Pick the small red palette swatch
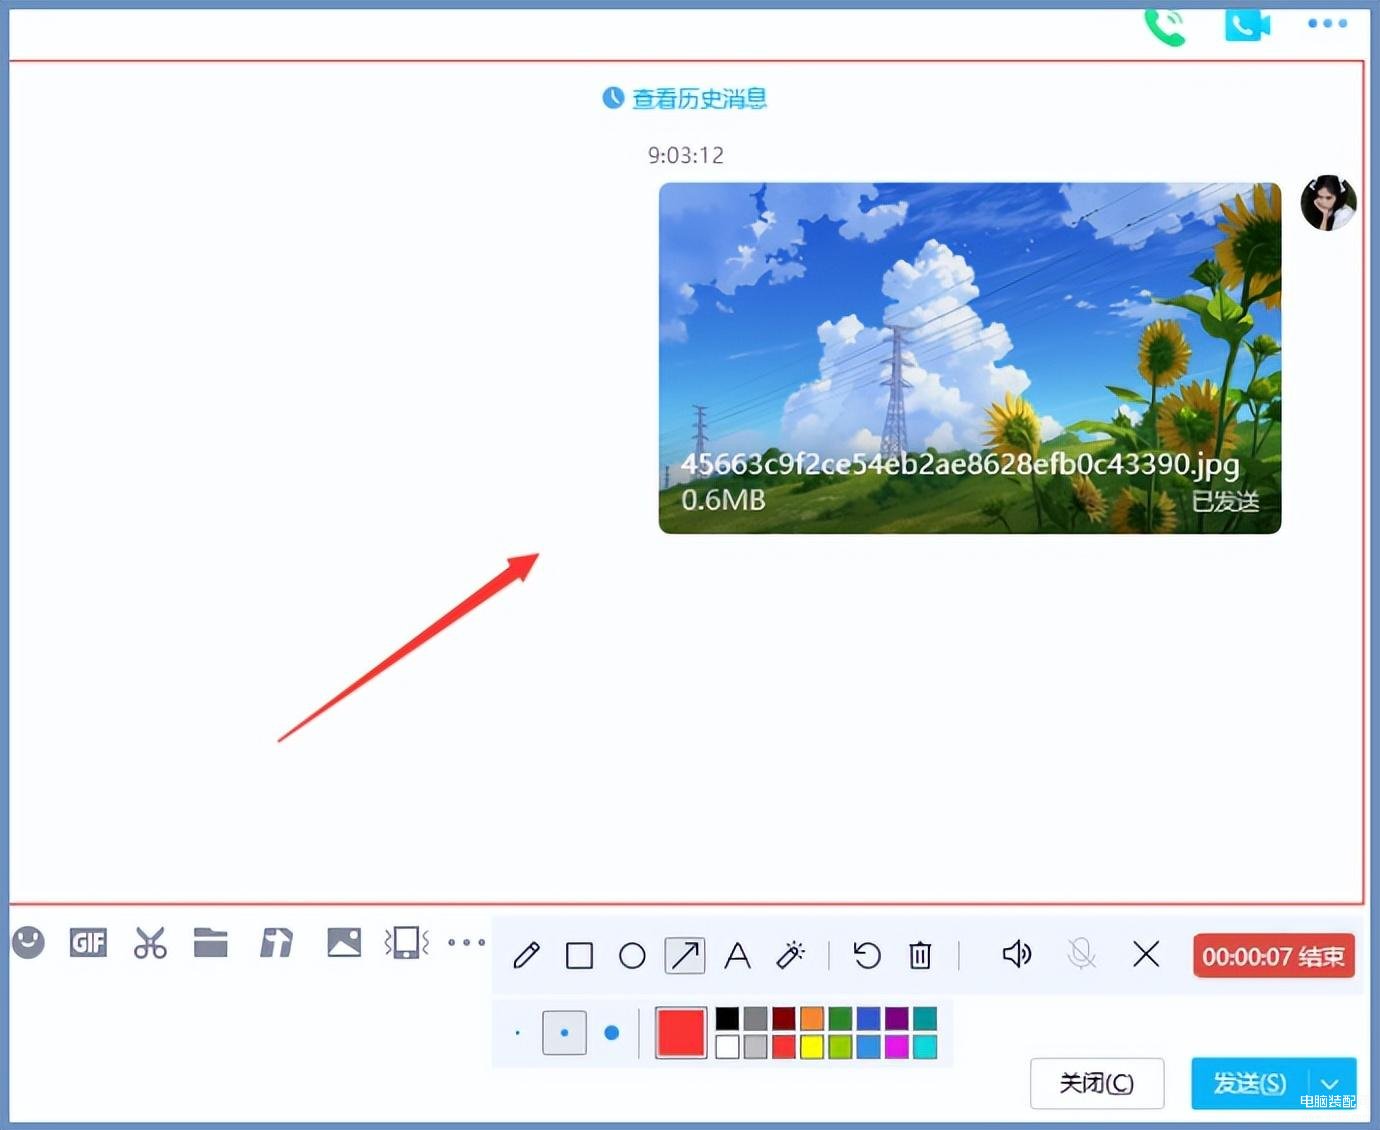Screen dimensions: 1380x1130 (784, 1047)
